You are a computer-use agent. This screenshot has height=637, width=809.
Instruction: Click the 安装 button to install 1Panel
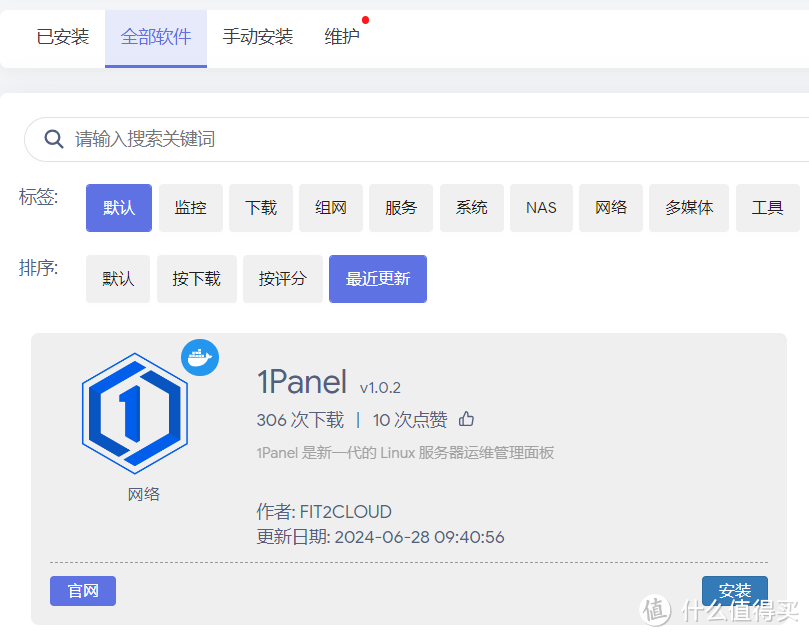[734, 591]
